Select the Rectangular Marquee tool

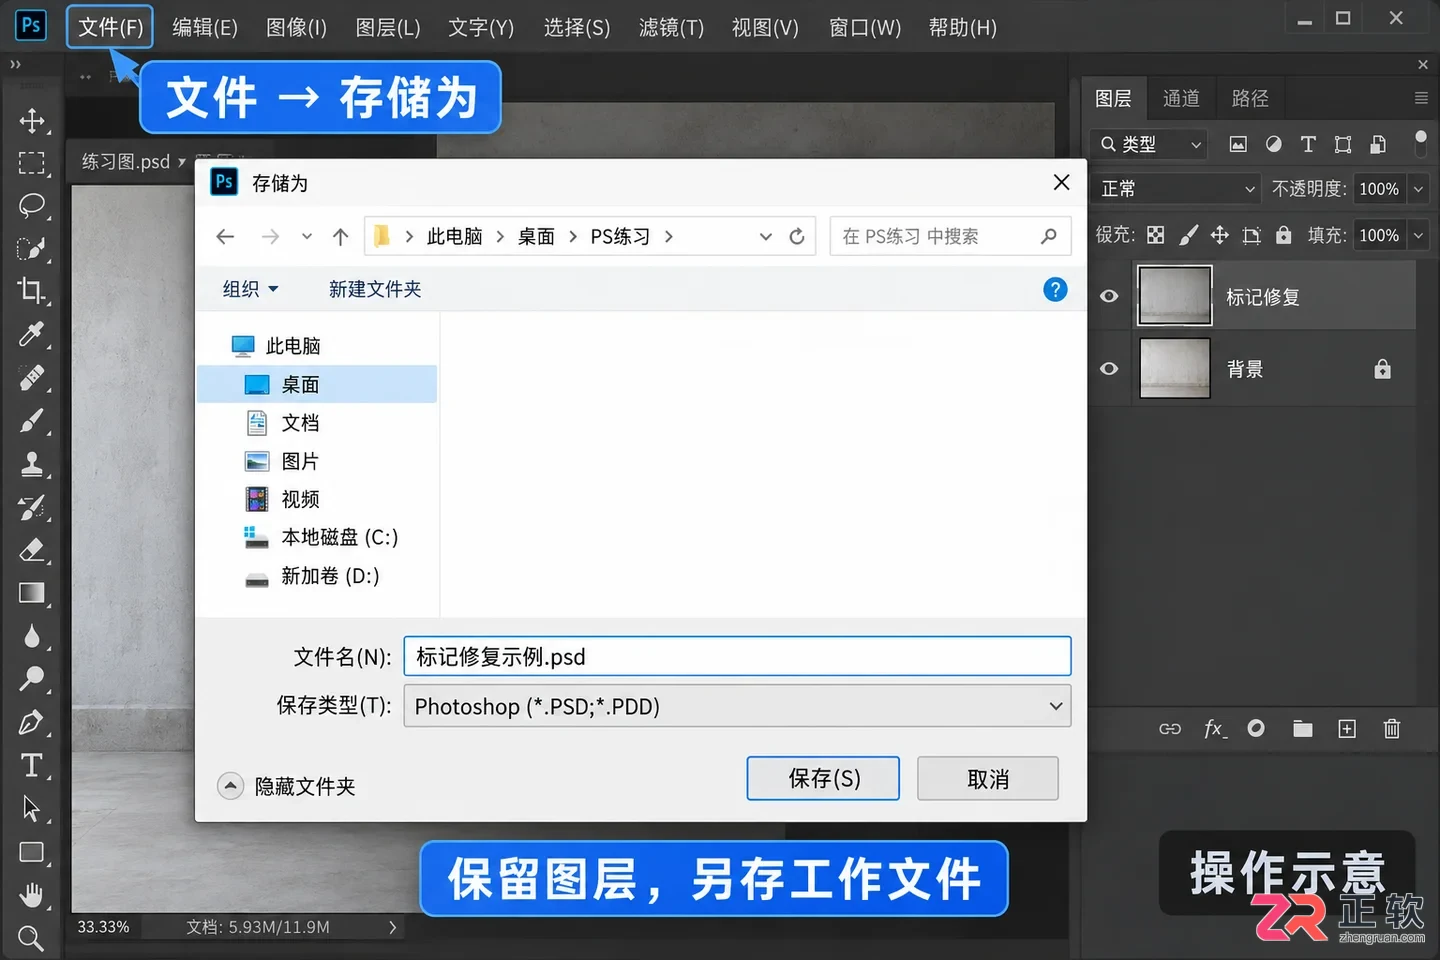pos(32,163)
